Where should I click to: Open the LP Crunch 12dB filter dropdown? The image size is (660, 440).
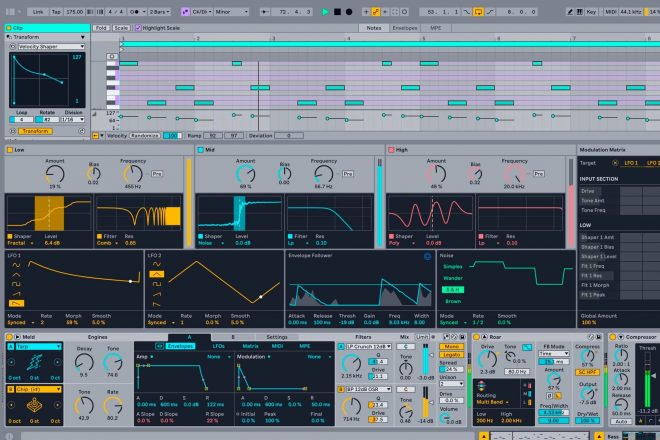click(369, 347)
